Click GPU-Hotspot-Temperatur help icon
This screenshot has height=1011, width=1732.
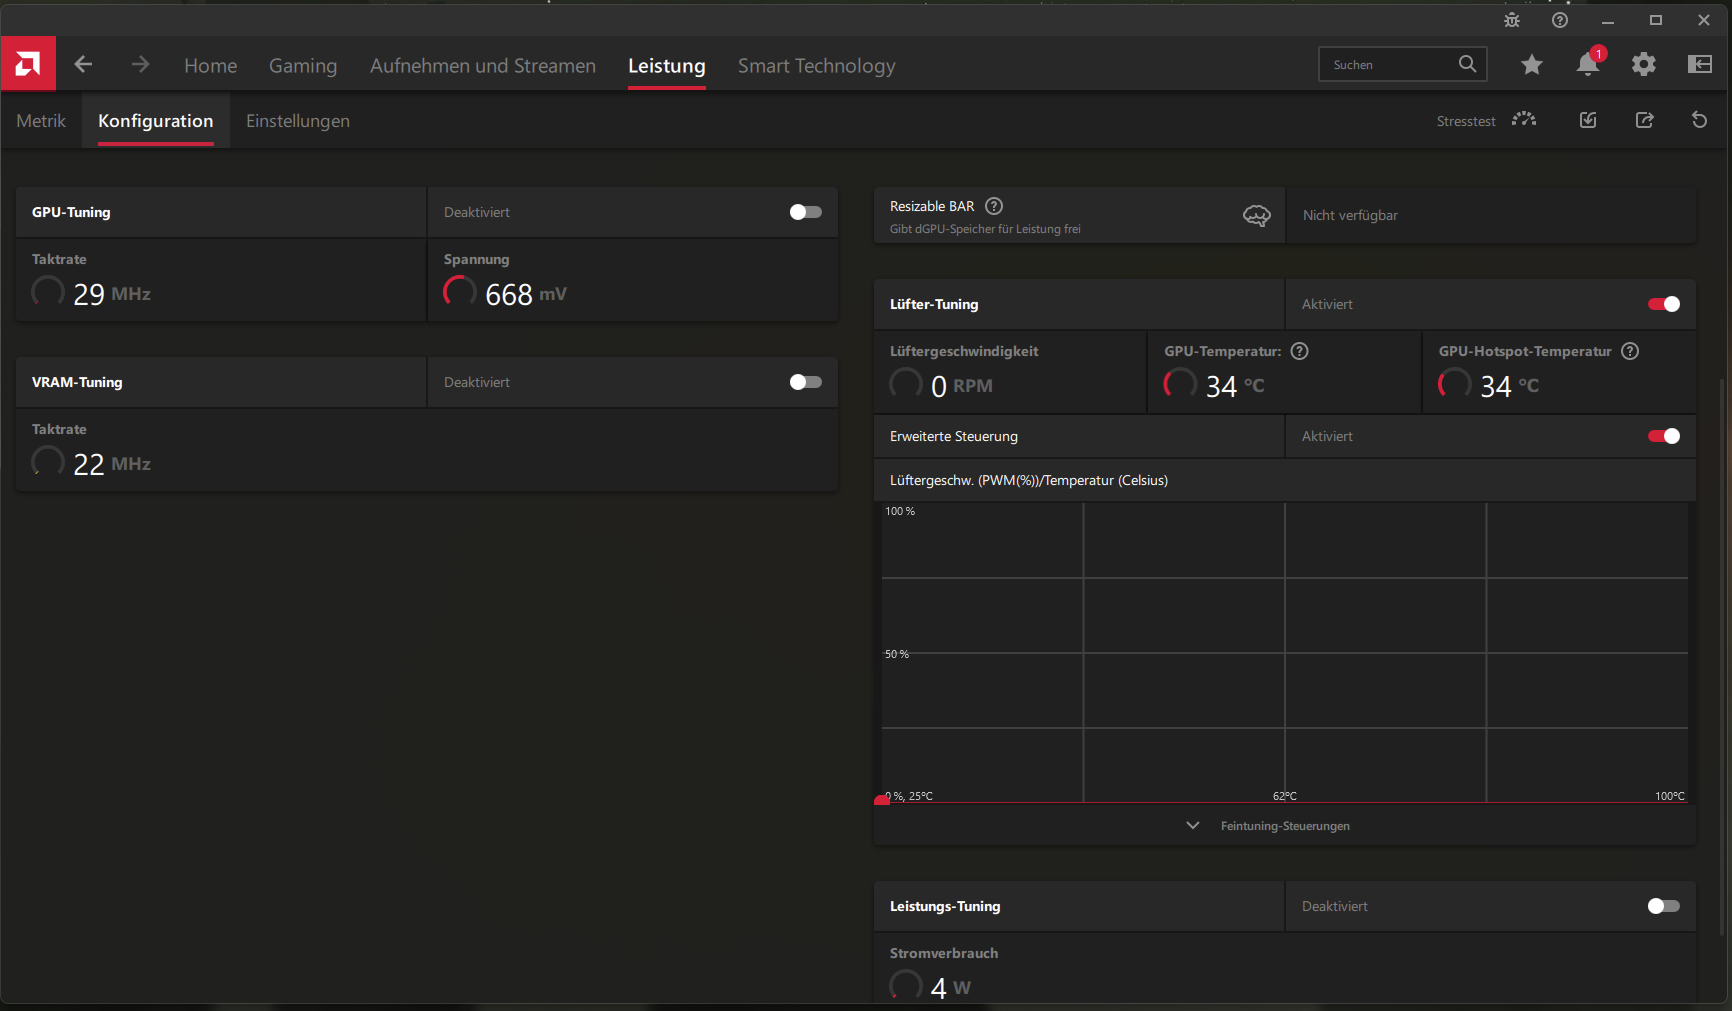(x=1630, y=351)
